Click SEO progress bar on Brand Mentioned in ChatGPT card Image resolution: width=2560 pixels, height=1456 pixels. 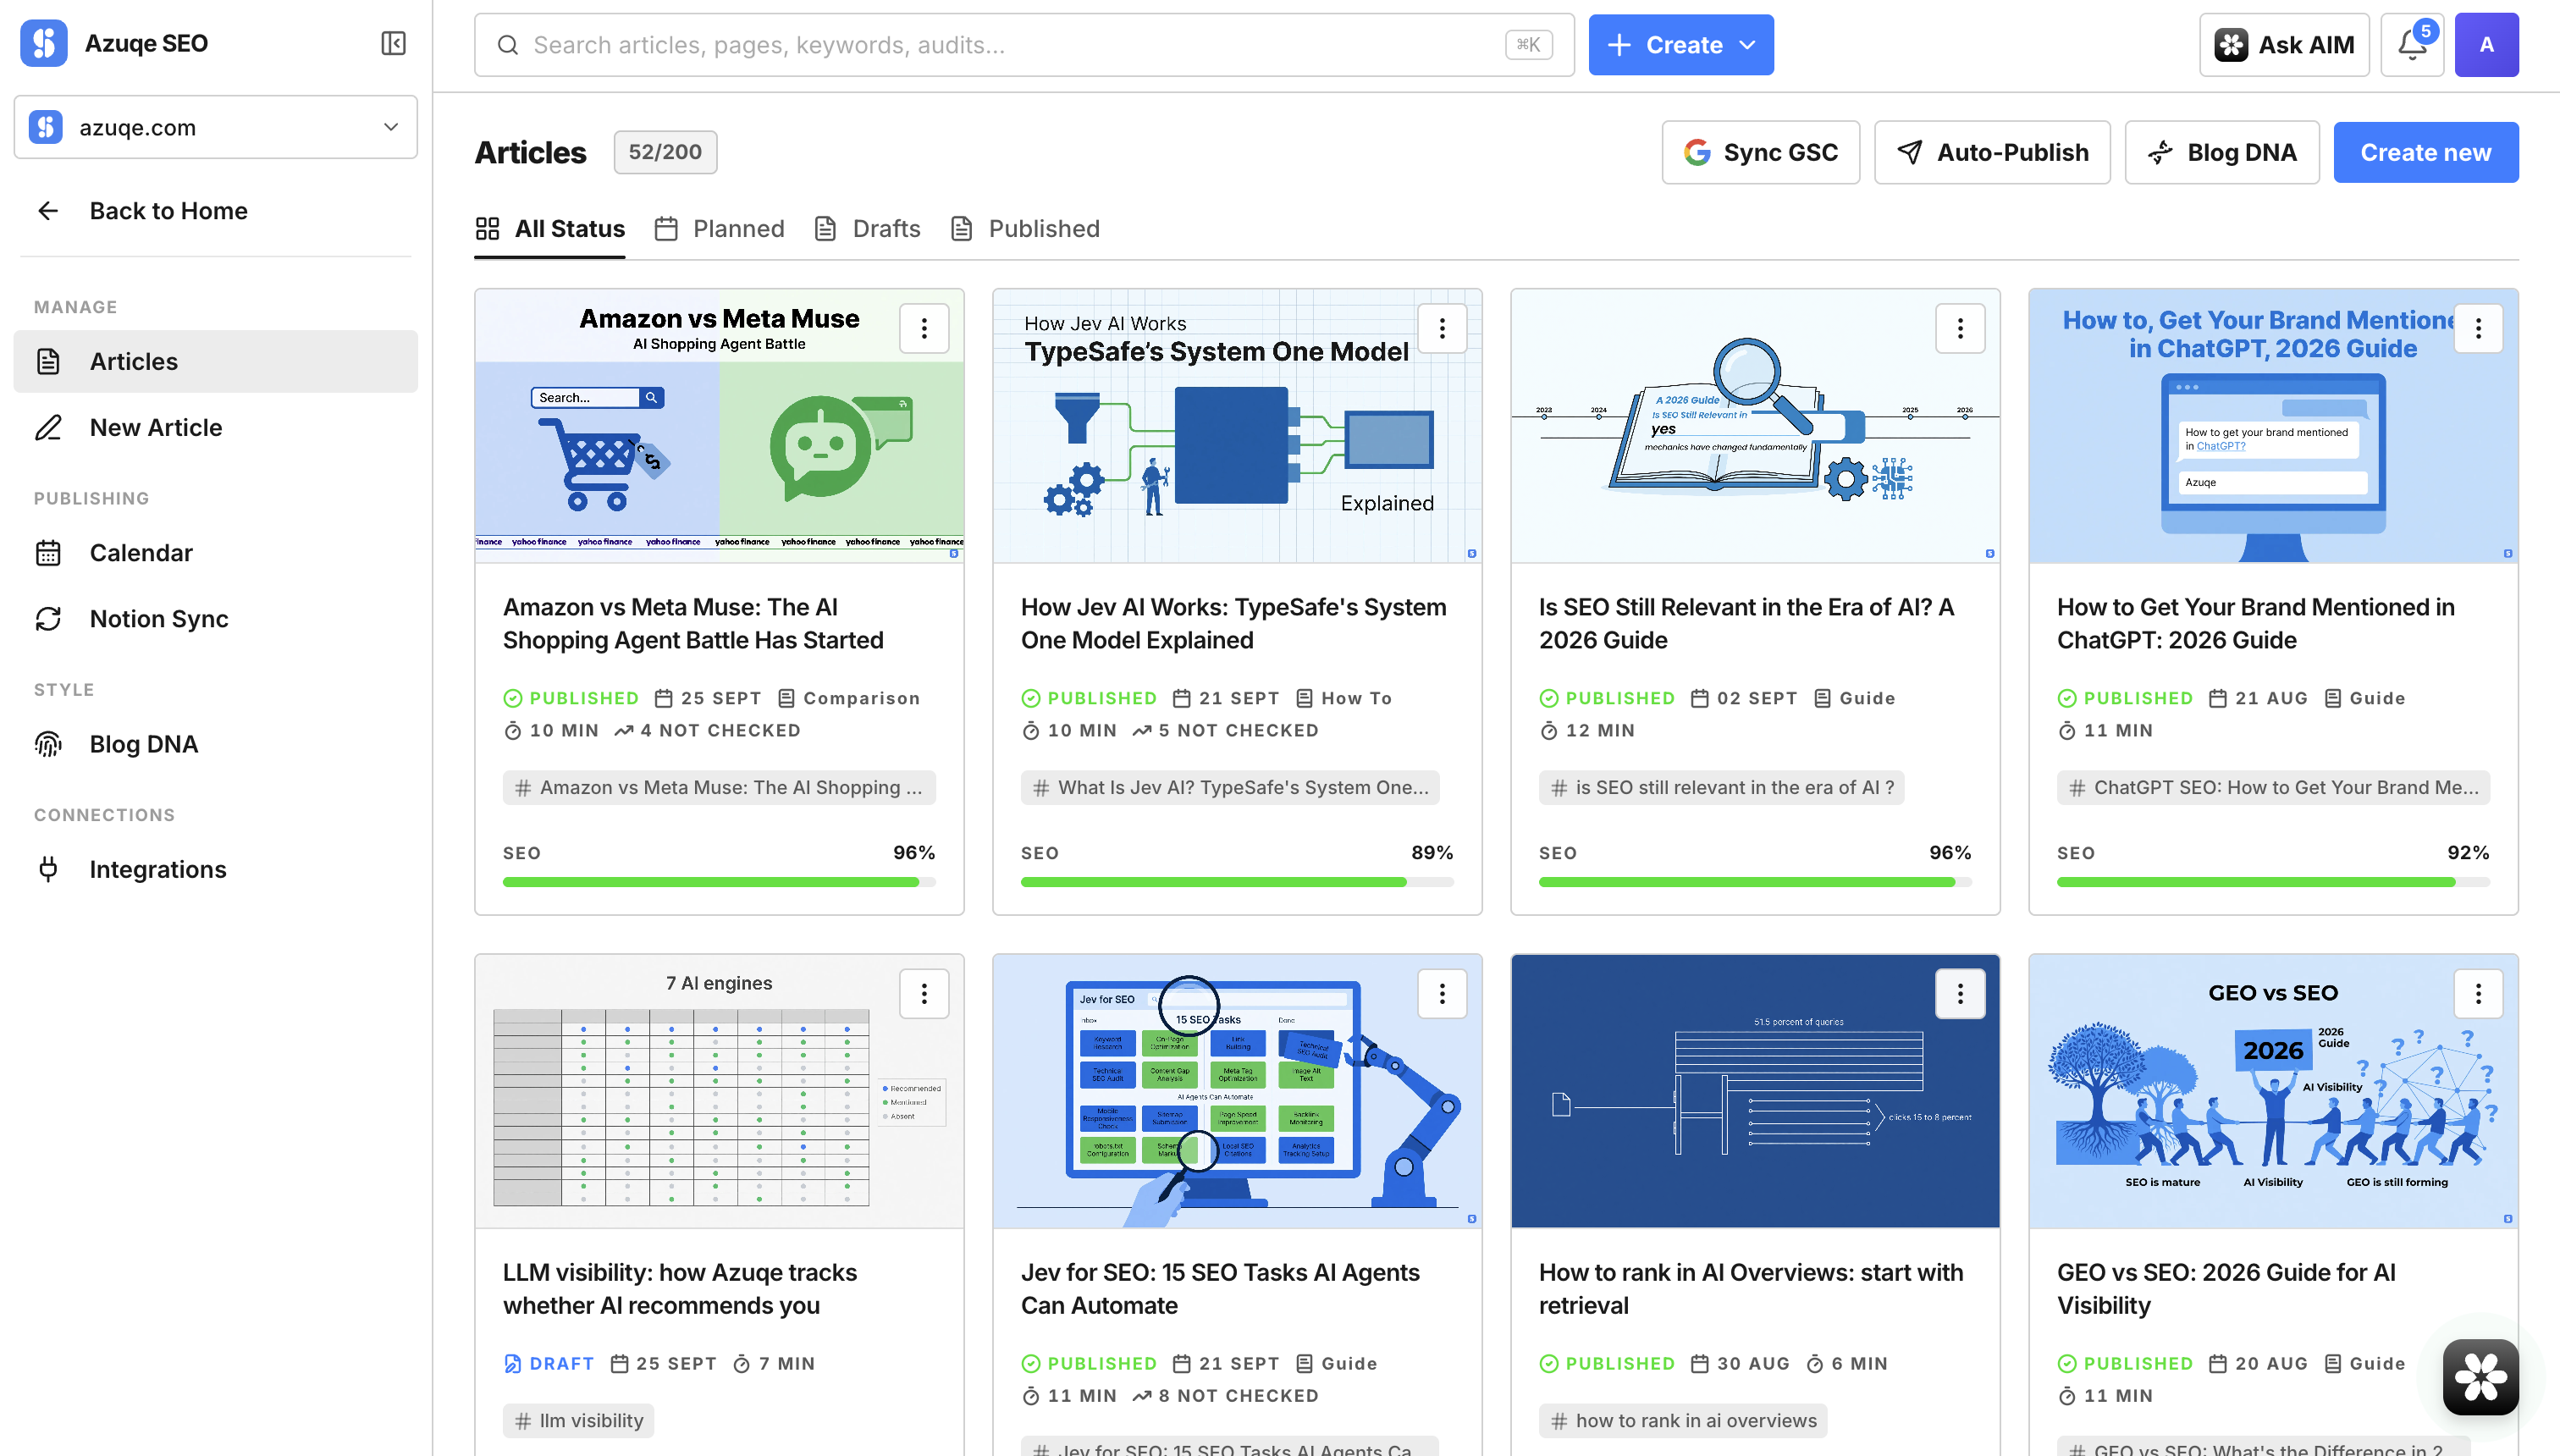(2273, 882)
